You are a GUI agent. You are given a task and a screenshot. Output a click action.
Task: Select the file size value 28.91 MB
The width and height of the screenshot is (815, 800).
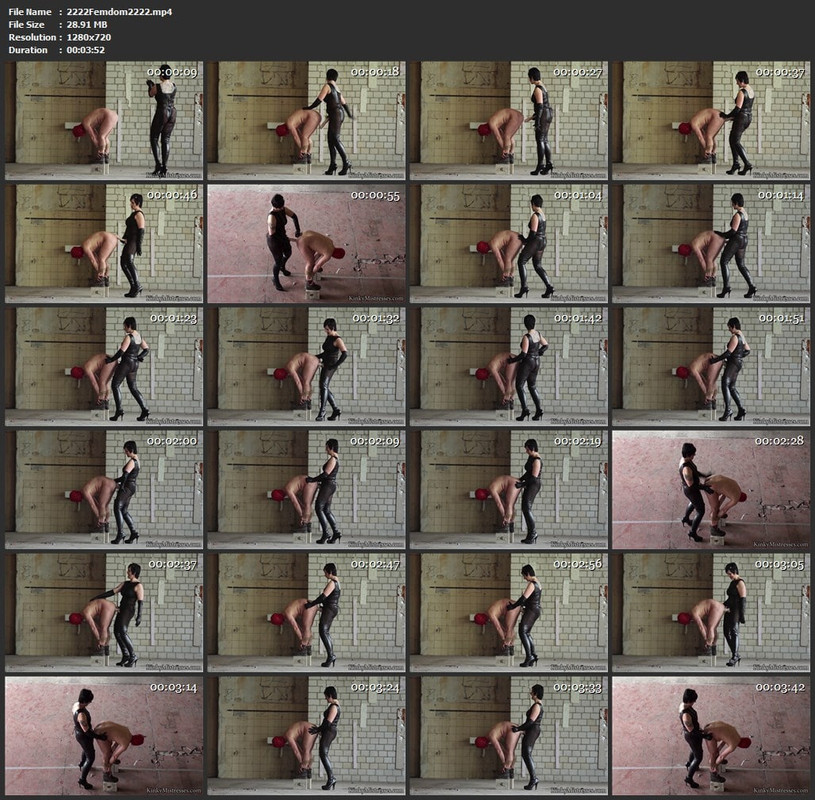tap(87, 24)
